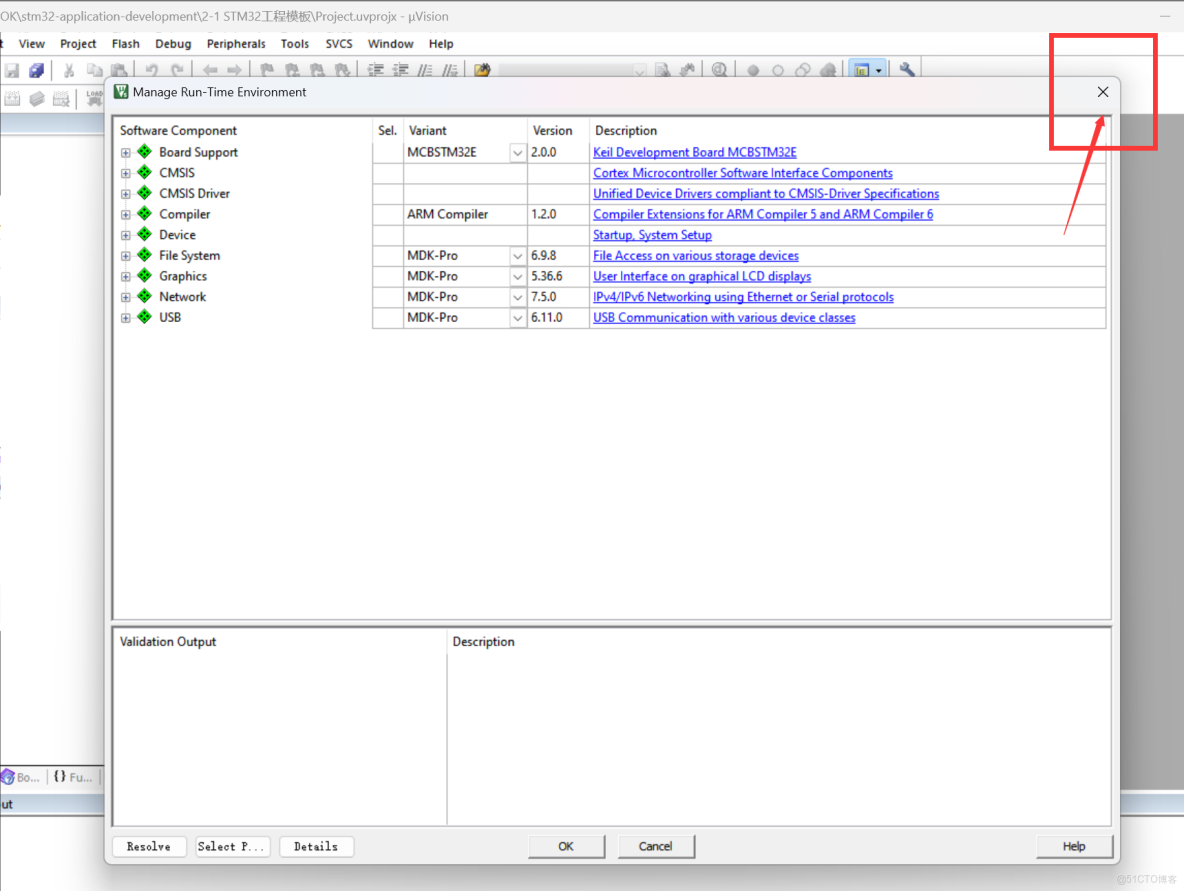The height and width of the screenshot is (891, 1184).
Task: Click the Details button
Action: coord(316,846)
